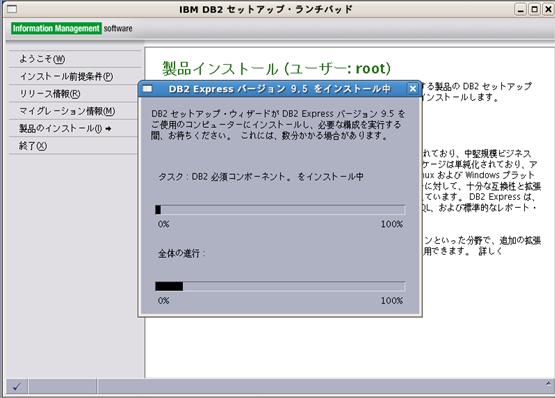Click the 'software' text beside logo
555x398 pixels.
pos(118,28)
